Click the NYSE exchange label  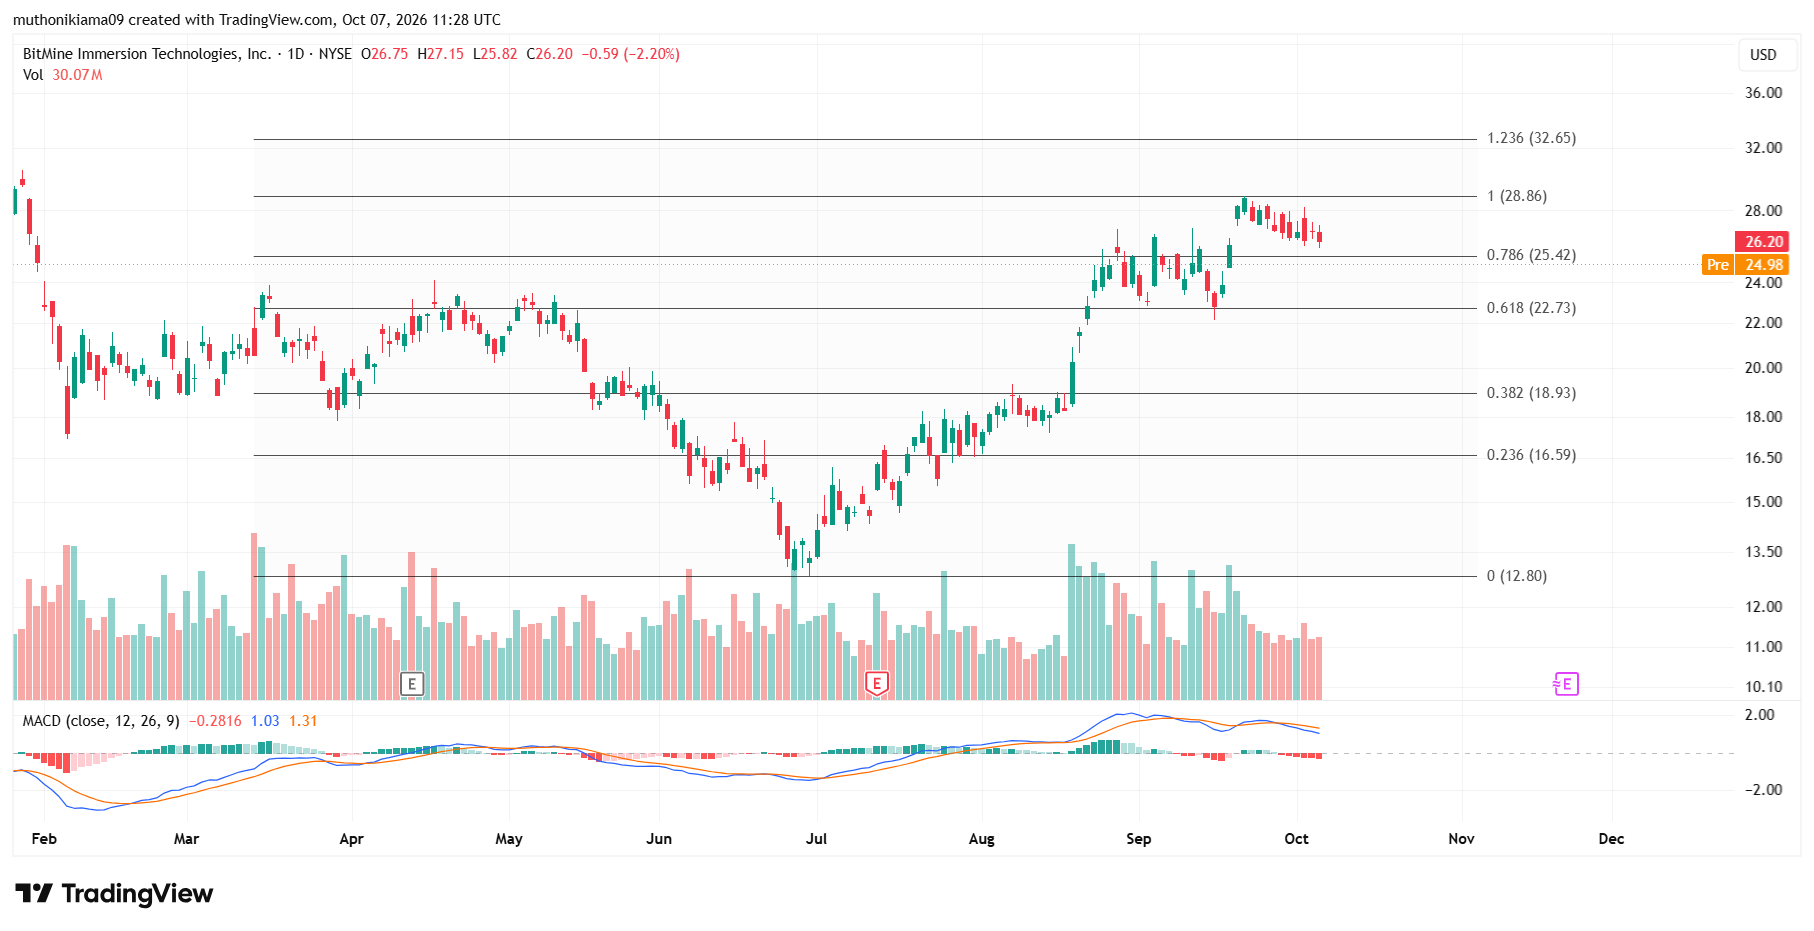(x=335, y=54)
